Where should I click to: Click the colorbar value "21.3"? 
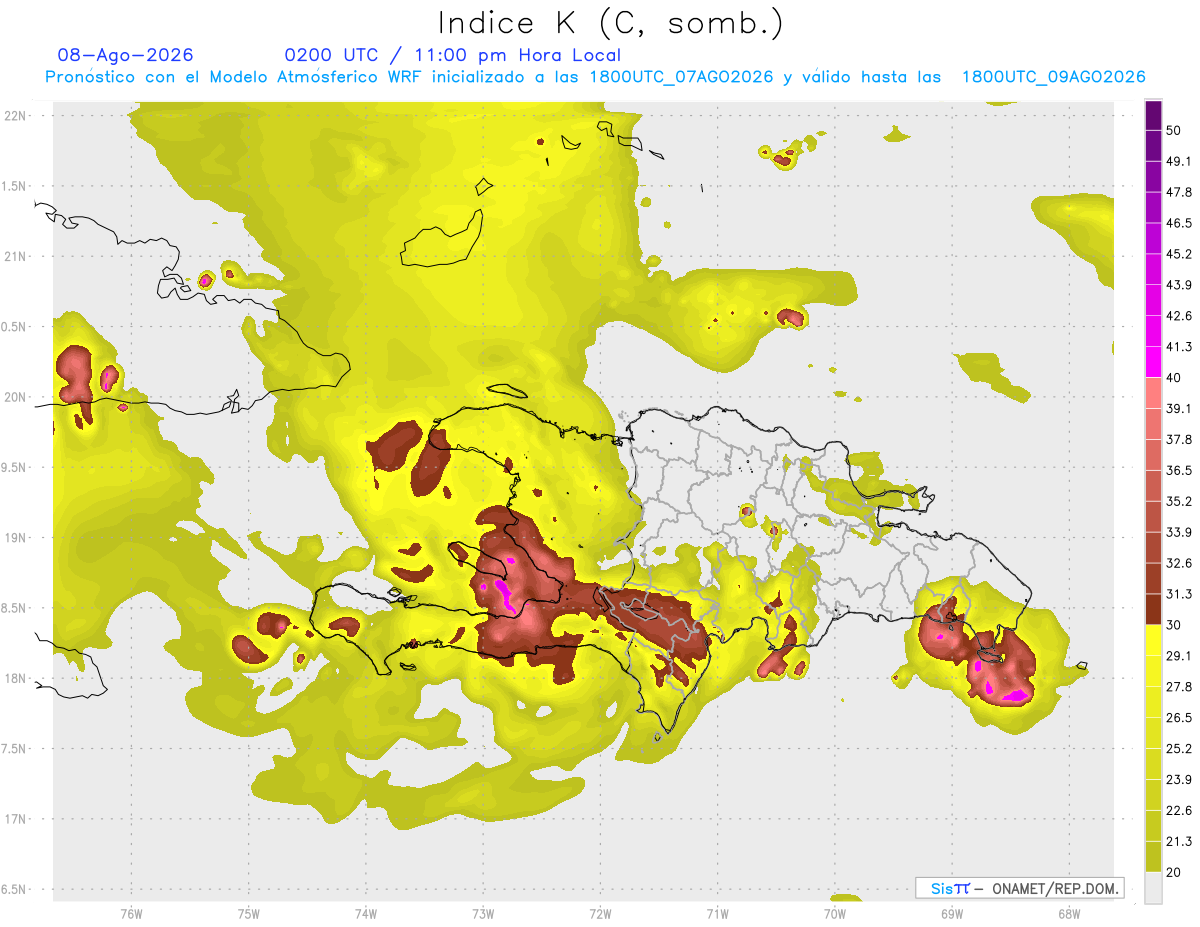click(1179, 841)
